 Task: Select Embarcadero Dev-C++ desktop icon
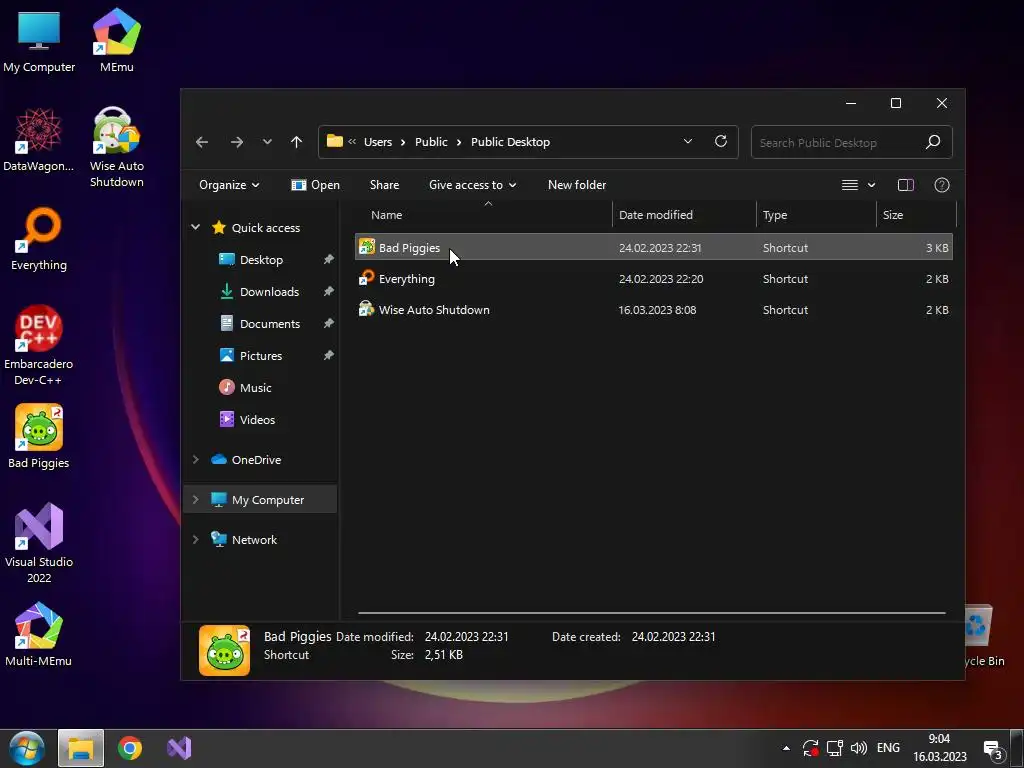(39, 346)
